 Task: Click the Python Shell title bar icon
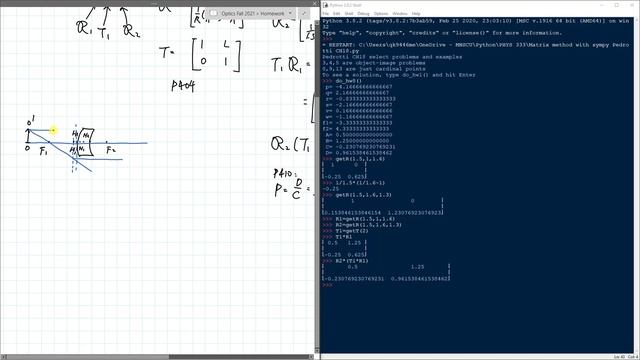coord(325,5)
